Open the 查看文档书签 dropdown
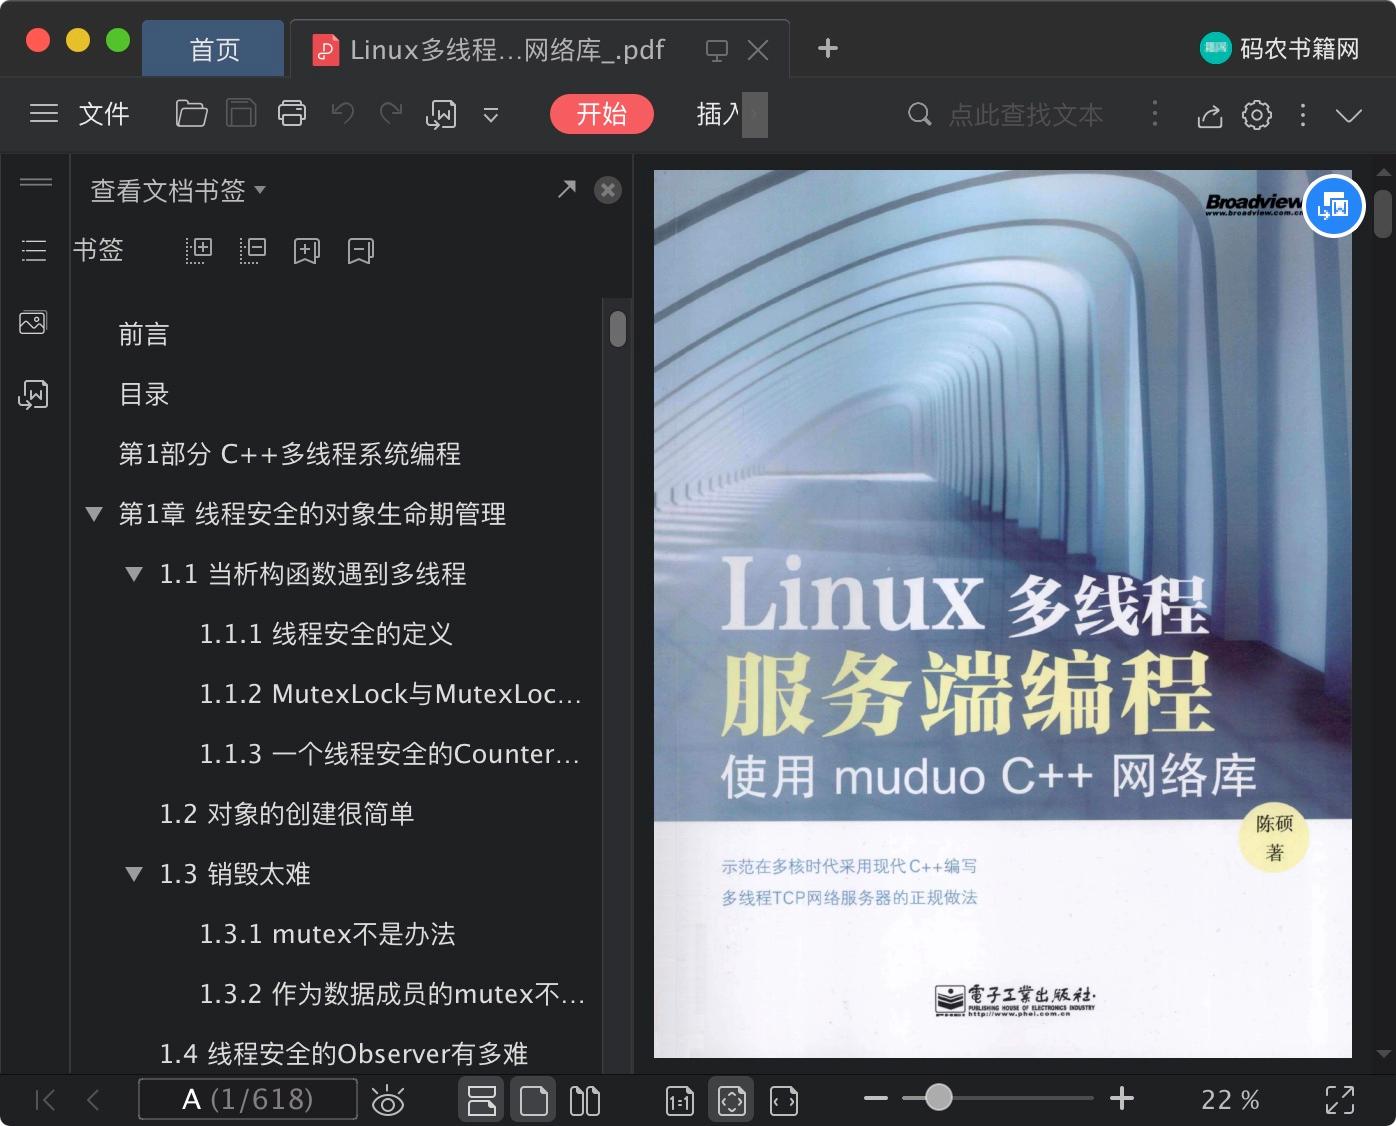 pyautogui.click(x=178, y=190)
